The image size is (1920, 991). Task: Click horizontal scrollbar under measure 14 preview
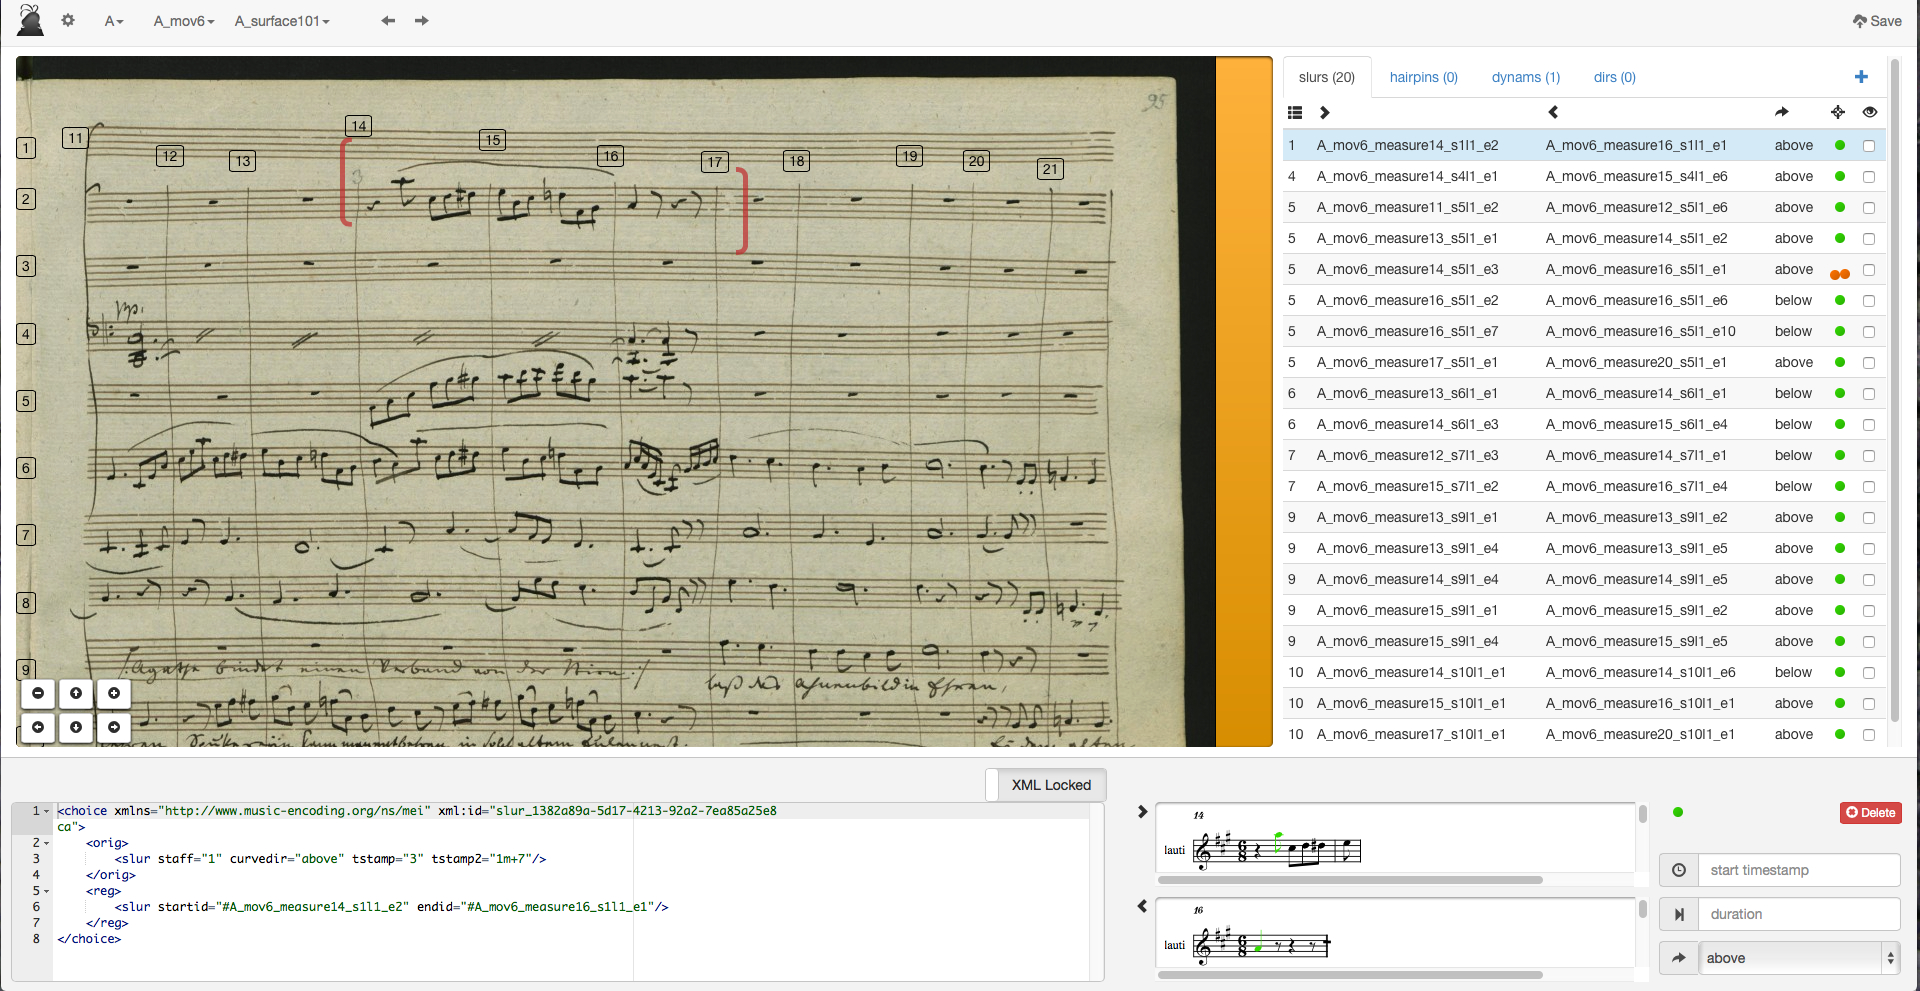click(1350, 880)
